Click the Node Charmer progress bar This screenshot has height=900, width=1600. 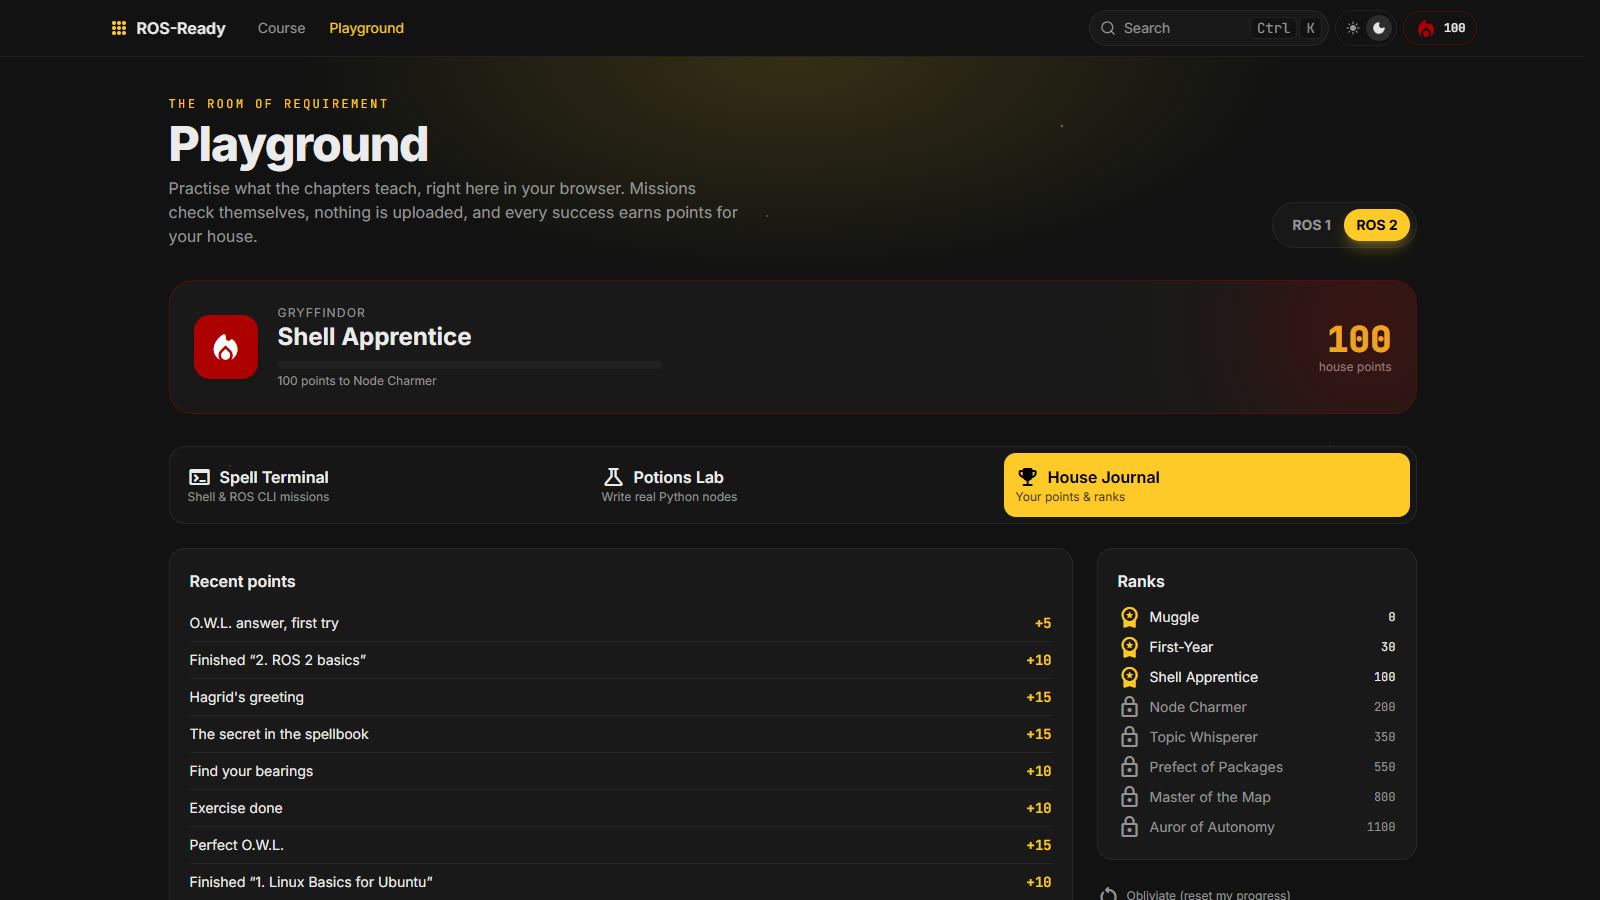pyautogui.click(x=470, y=365)
